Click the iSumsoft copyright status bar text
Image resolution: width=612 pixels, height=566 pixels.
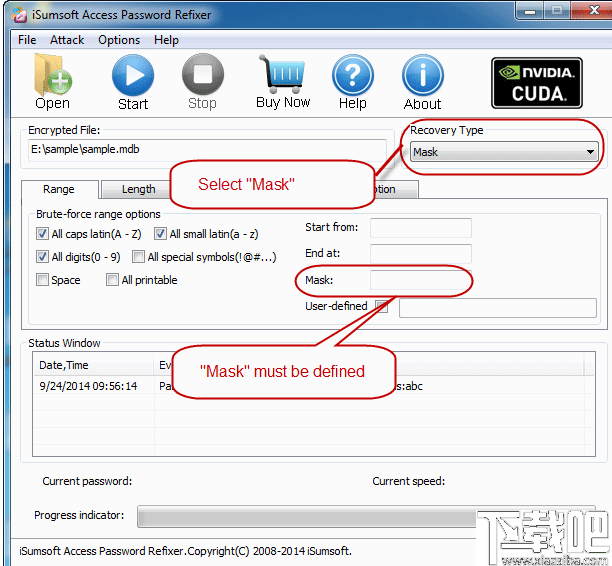click(x=185, y=551)
